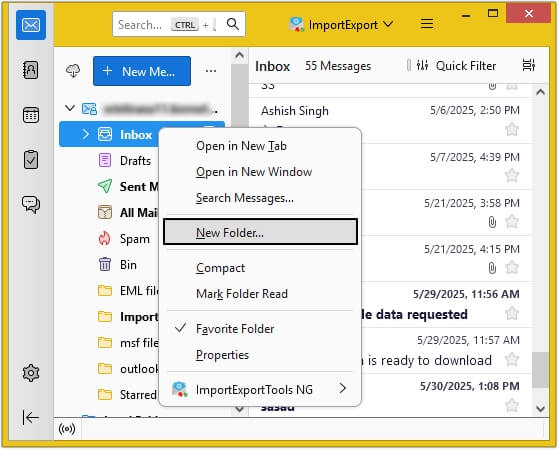
Task: Open the Tasks space icon
Action: tap(31, 159)
